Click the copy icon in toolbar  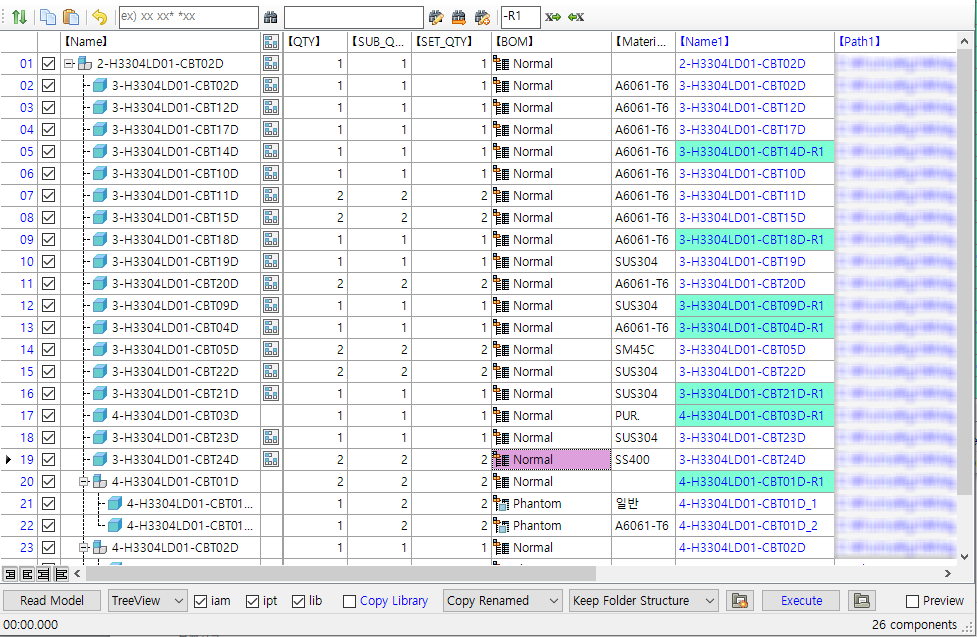coord(48,17)
